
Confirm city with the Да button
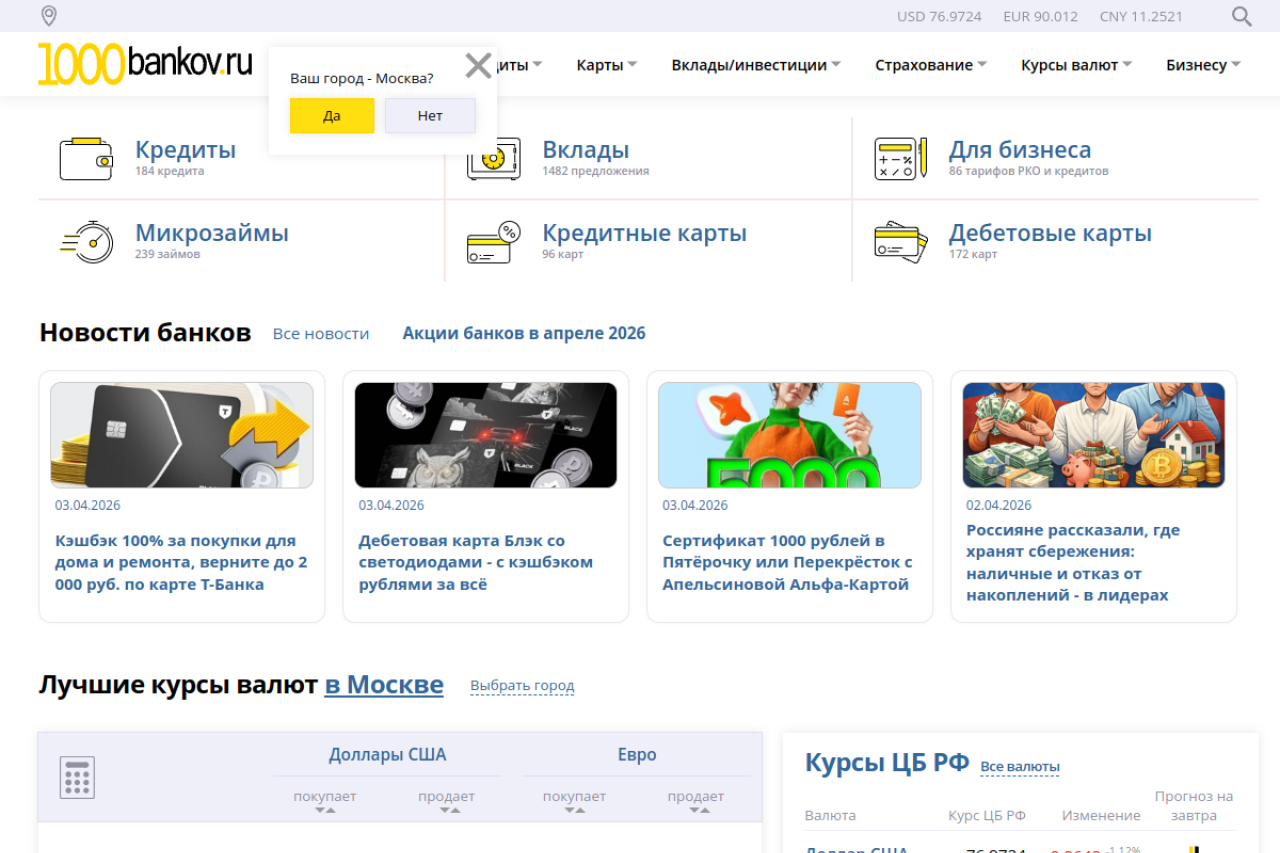(x=332, y=116)
